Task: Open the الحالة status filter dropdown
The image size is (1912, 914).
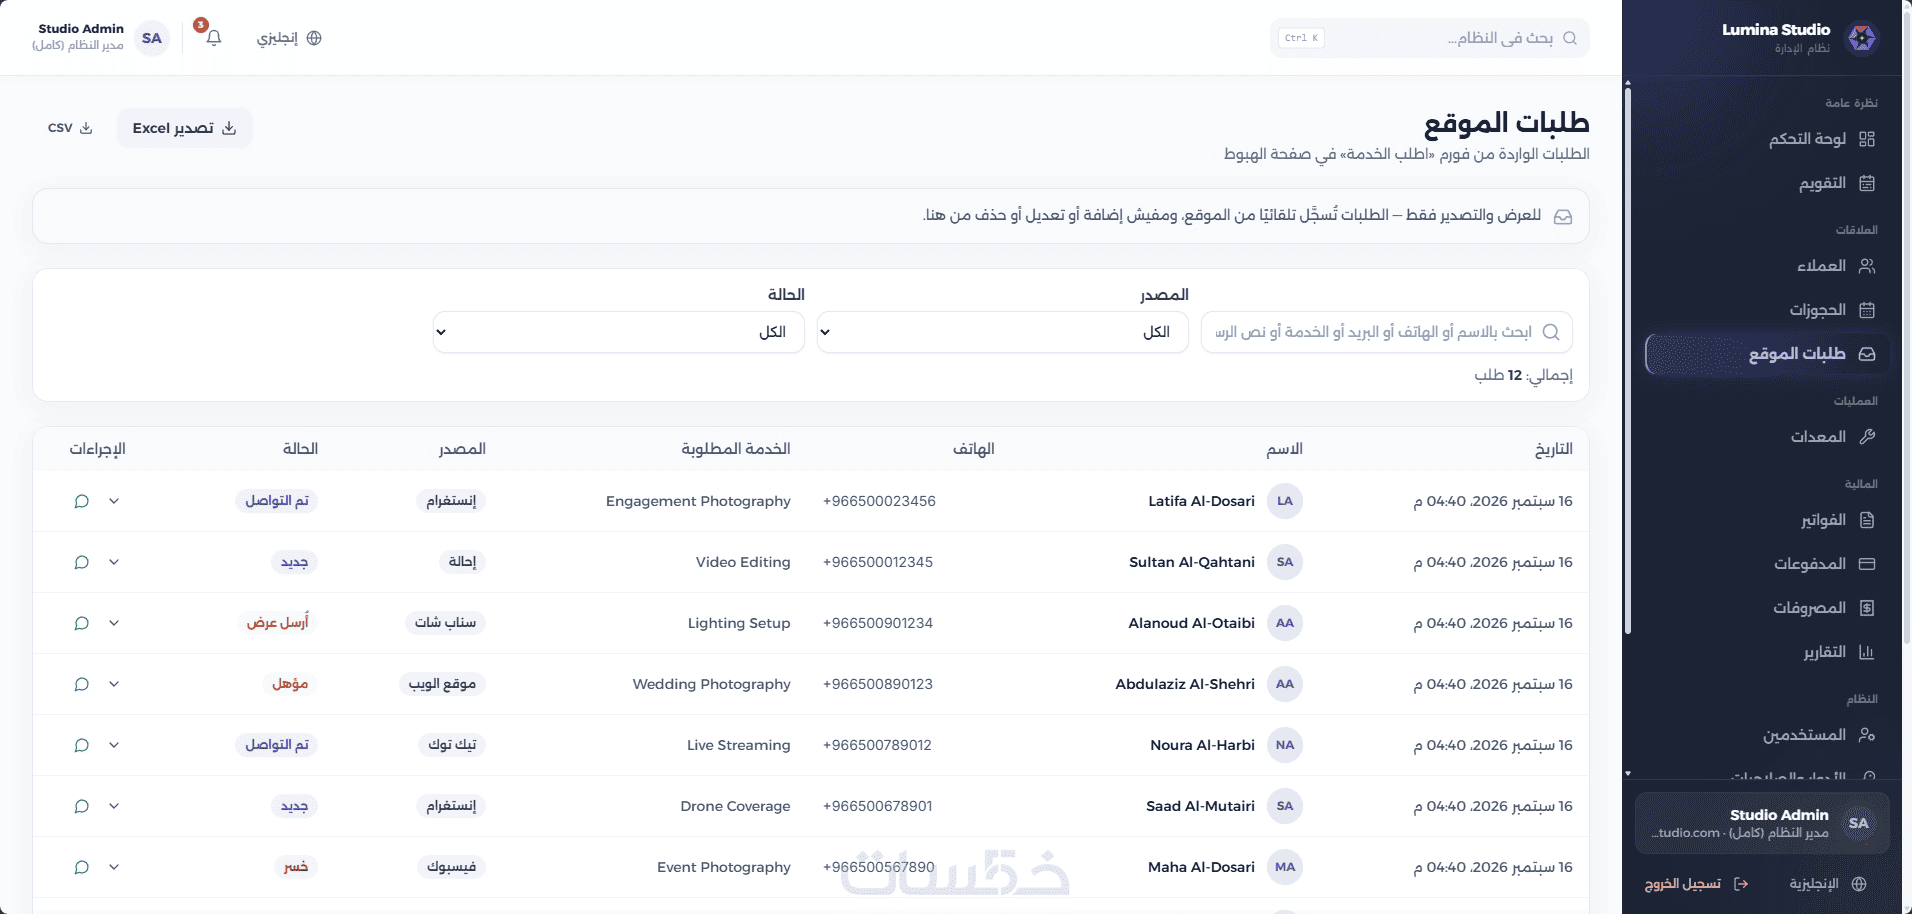Action: click(x=618, y=332)
